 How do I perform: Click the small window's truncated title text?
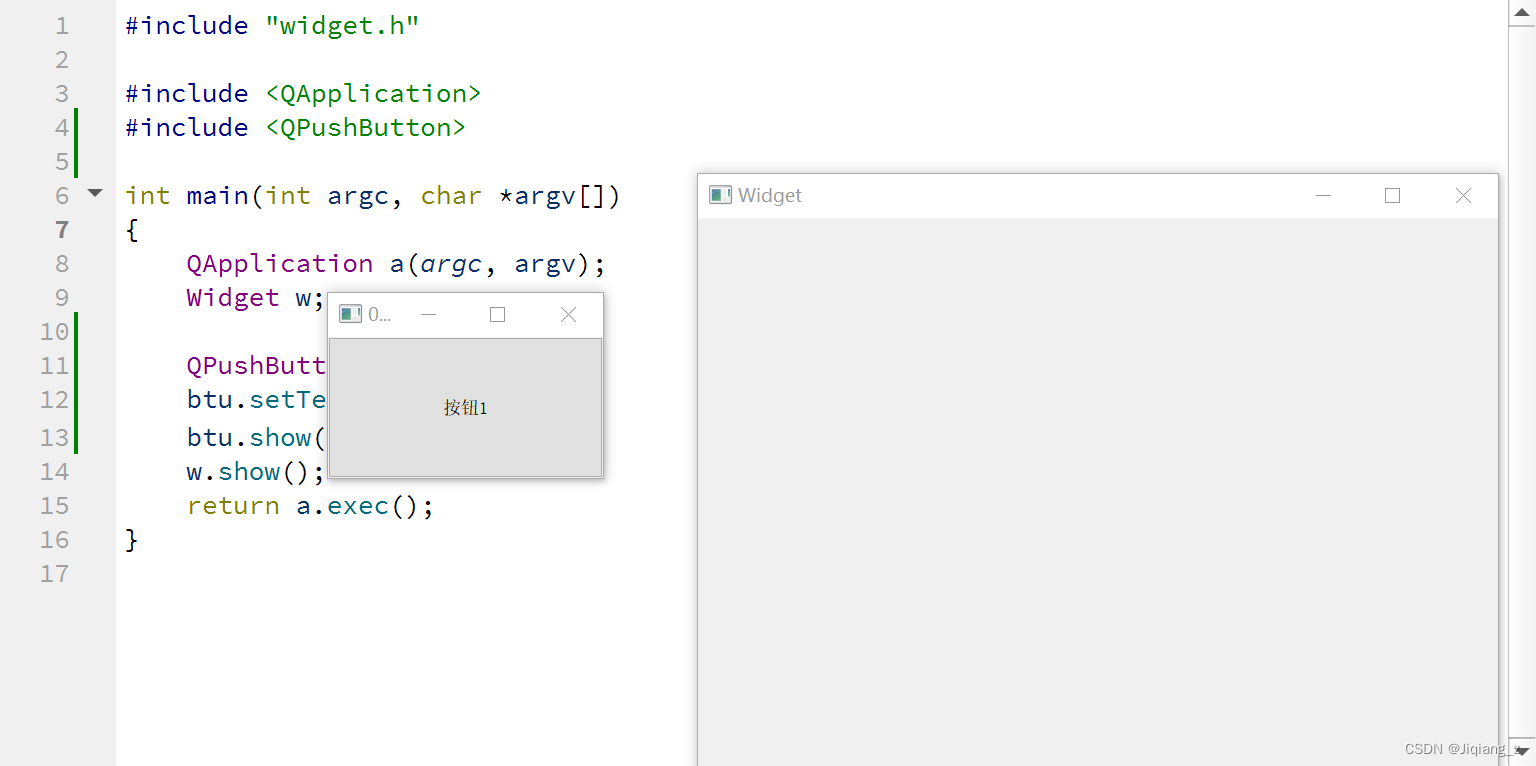(x=380, y=314)
